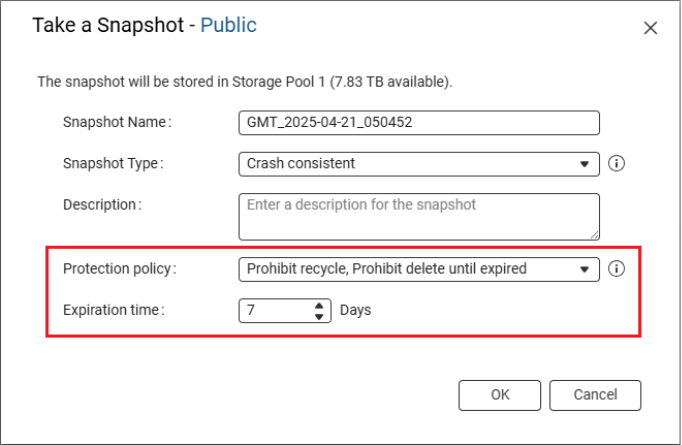Screen dimensions: 682x445
Task: Click the info icon beside Protection policy
Action: click(x=616, y=268)
